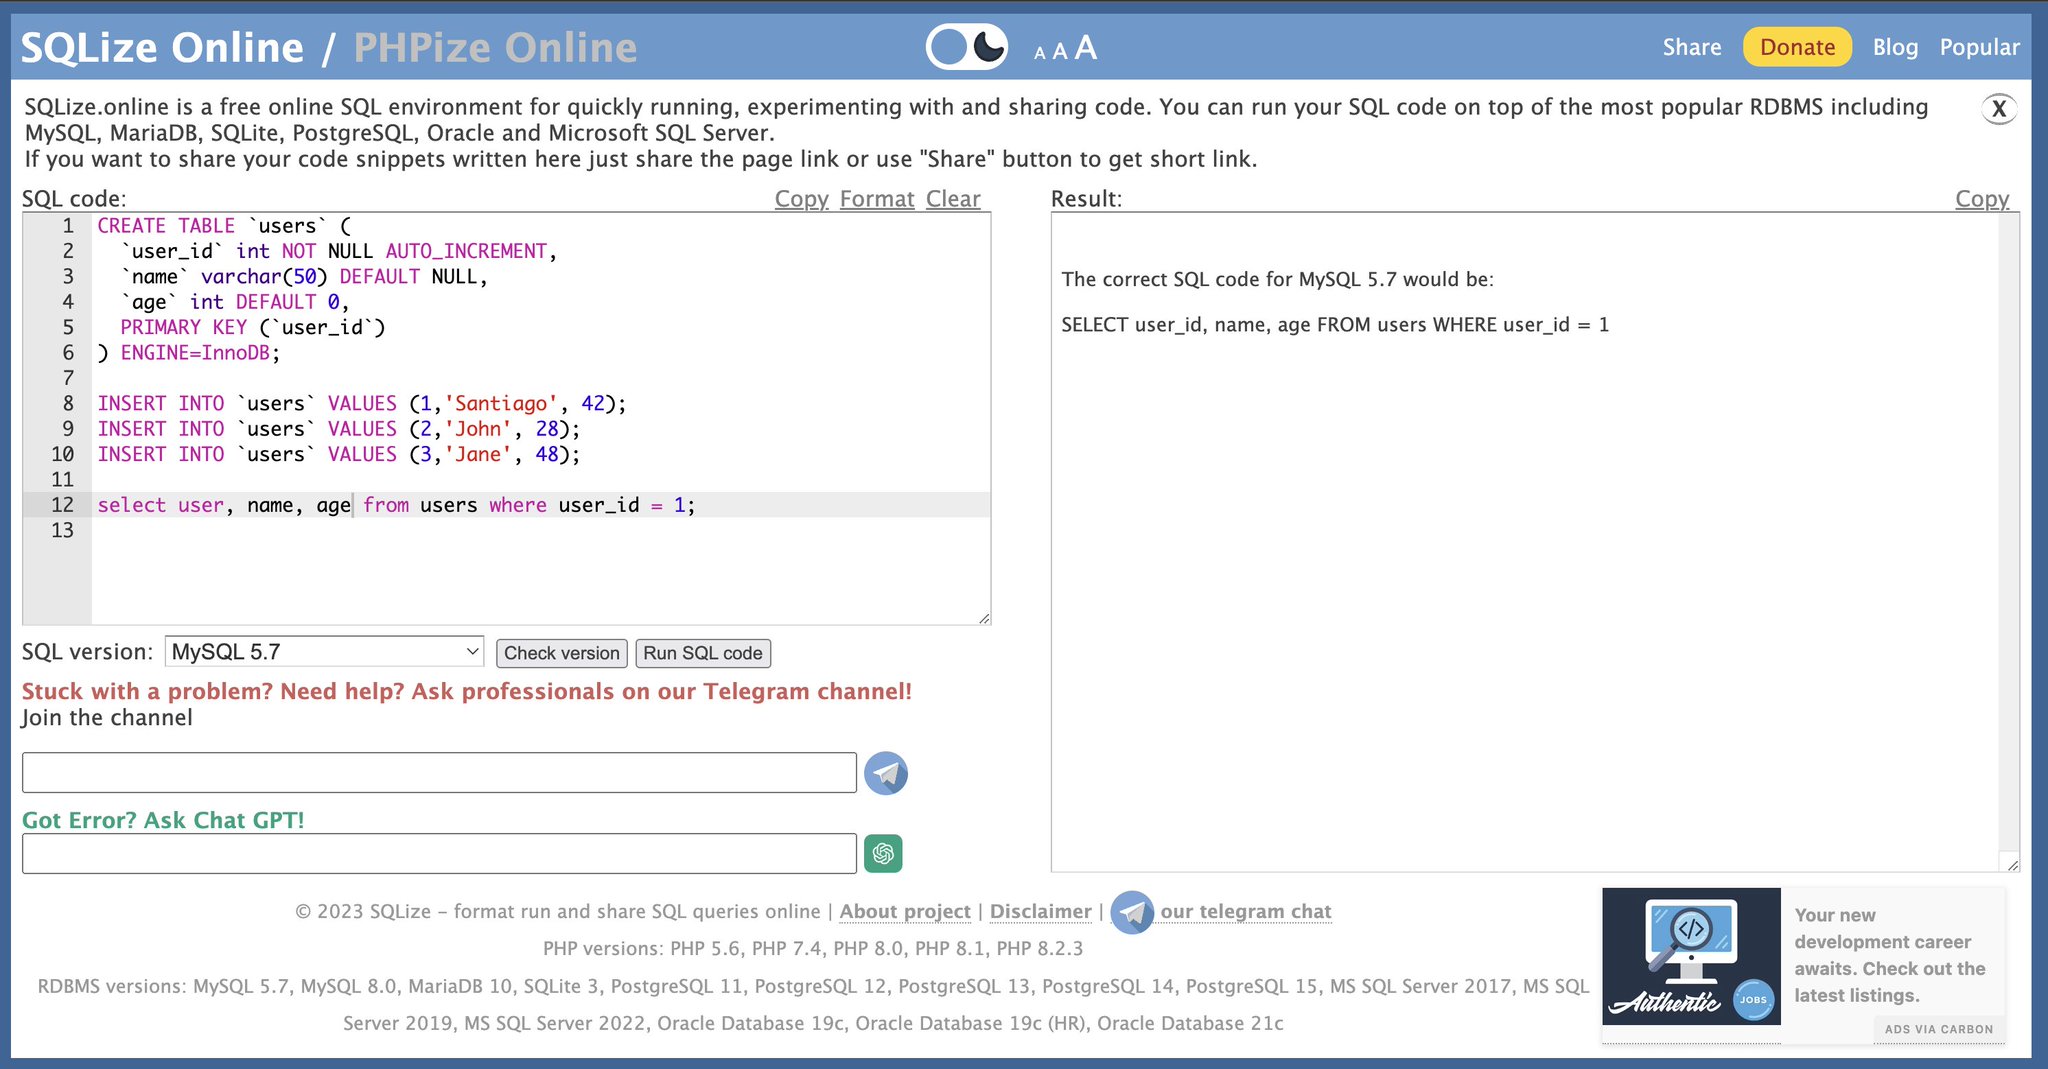Viewport: 2048px width, 1069px height.
Task: Click the Telegram channel help headline
Action: click(x=467, y=691)
